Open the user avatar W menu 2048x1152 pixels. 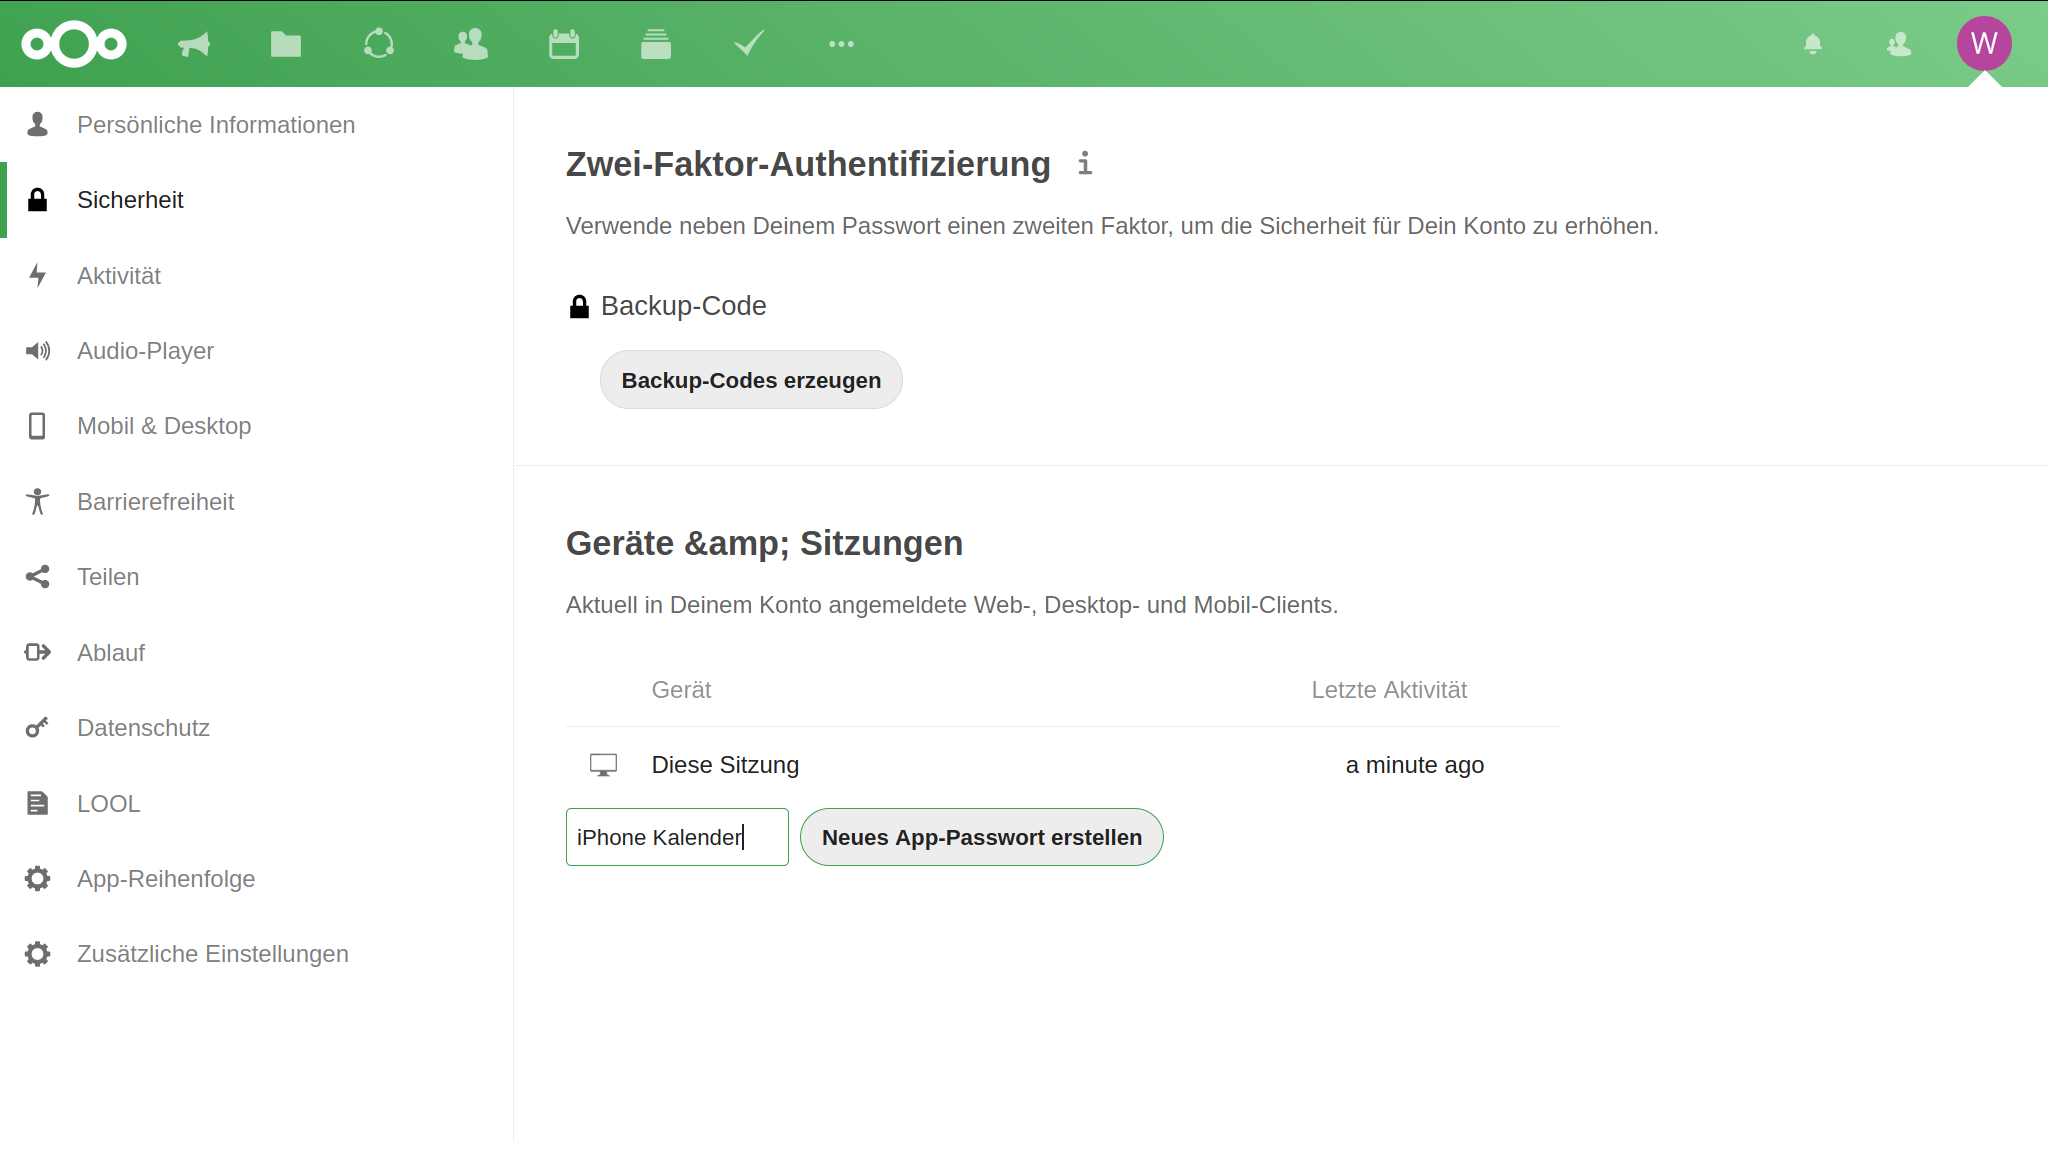coord(1984,43)
